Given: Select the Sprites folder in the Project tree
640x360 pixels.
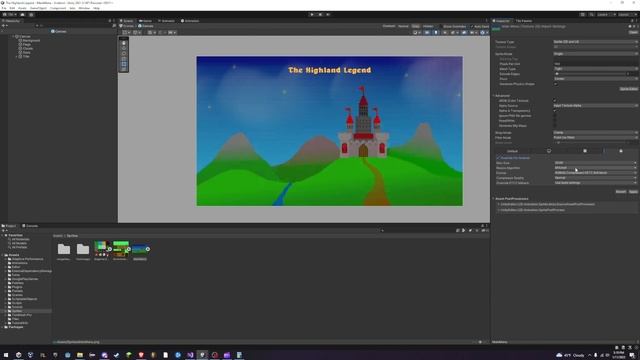Looking at the screenshot, I should [x=17, y=311].
